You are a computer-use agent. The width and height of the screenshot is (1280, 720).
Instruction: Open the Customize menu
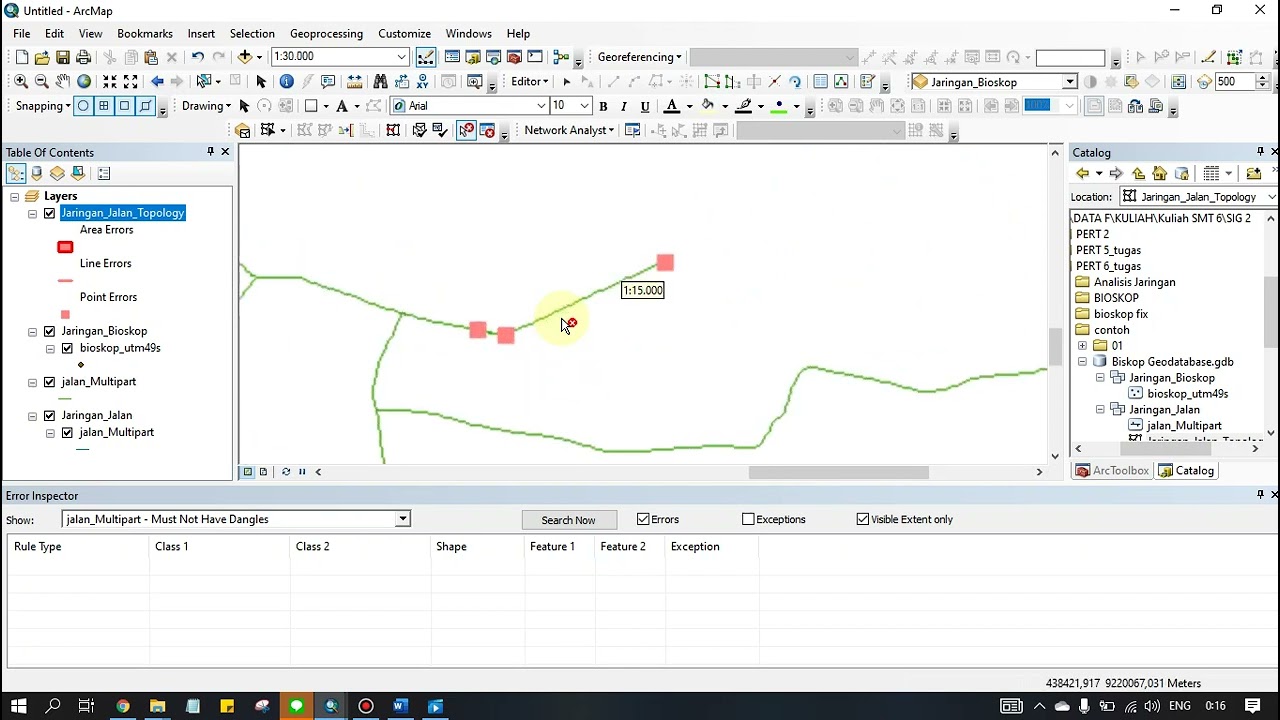404,33
